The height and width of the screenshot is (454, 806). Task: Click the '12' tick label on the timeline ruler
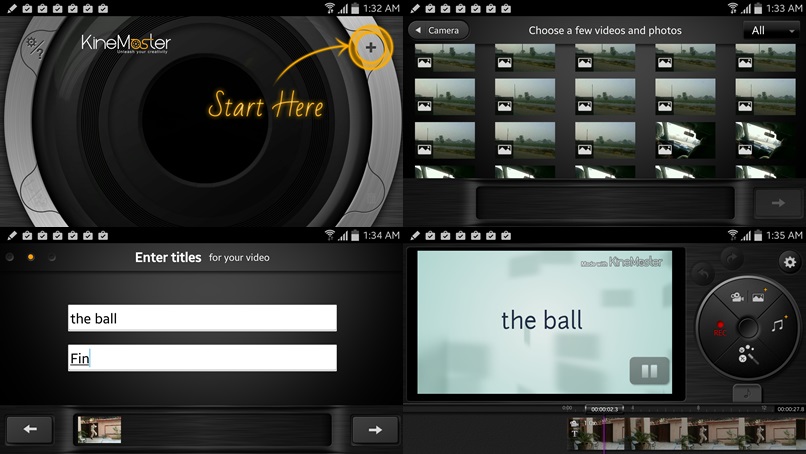(764, 408)
